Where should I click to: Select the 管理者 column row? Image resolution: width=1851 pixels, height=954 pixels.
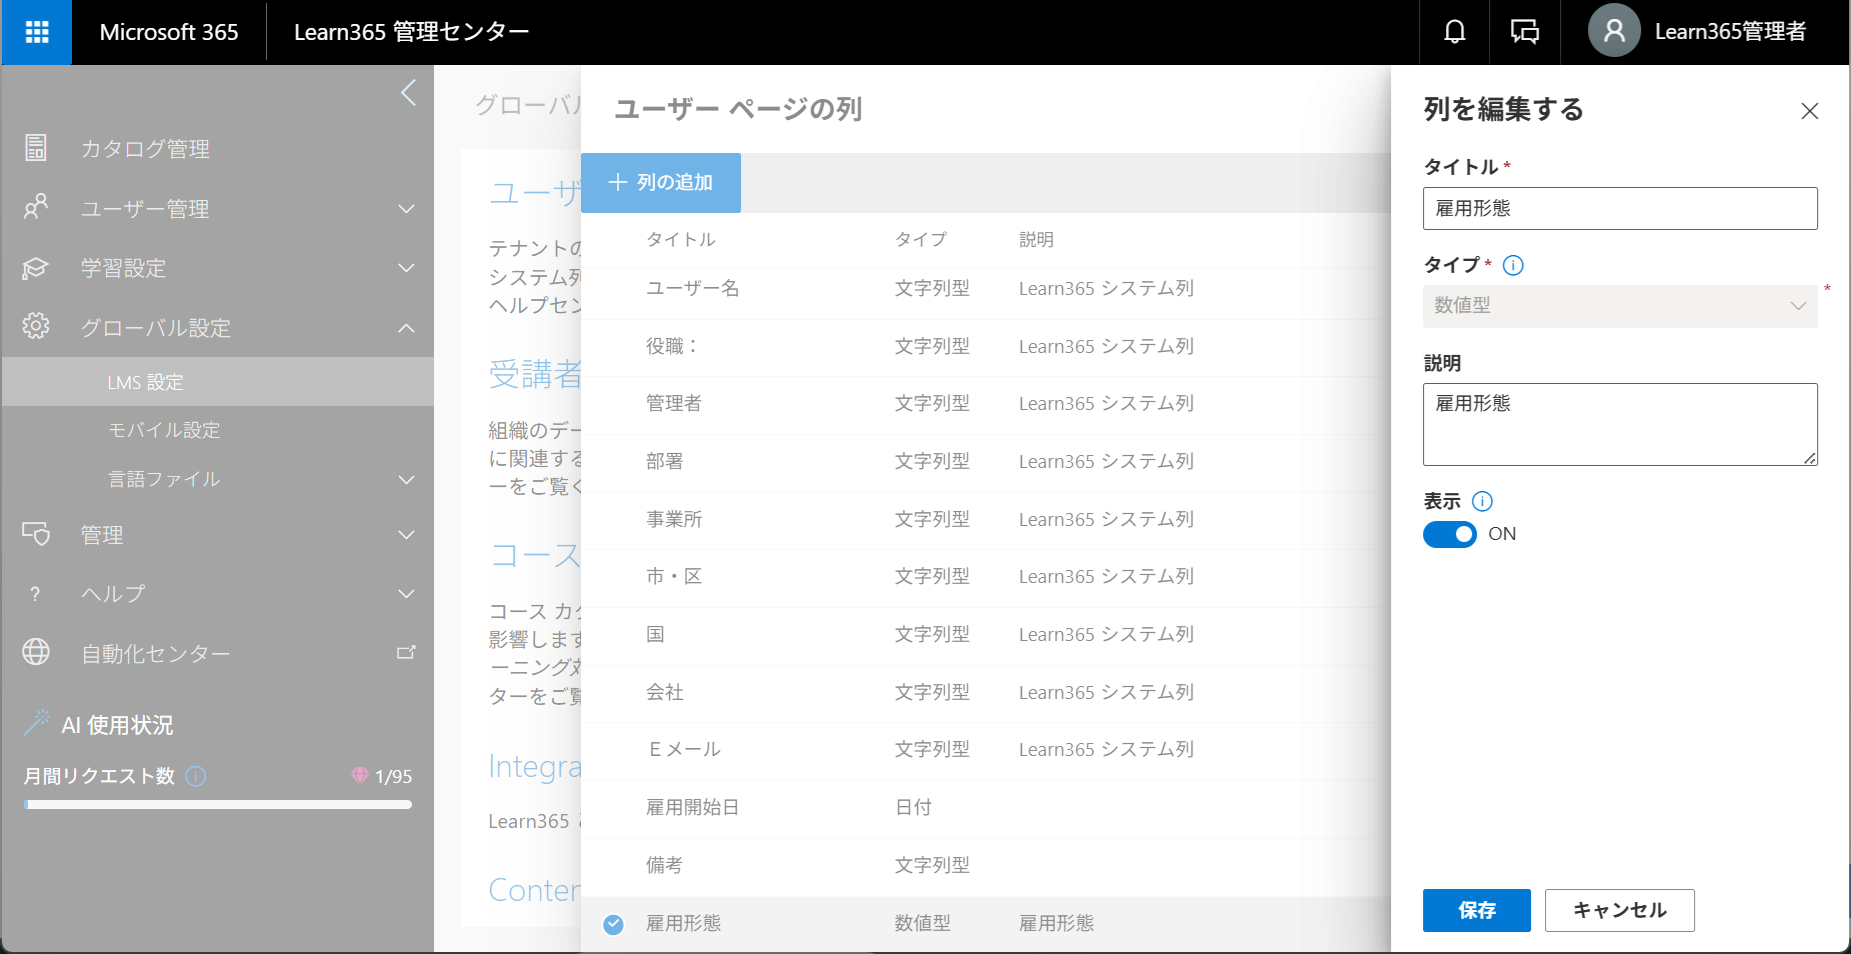[985, 404]
